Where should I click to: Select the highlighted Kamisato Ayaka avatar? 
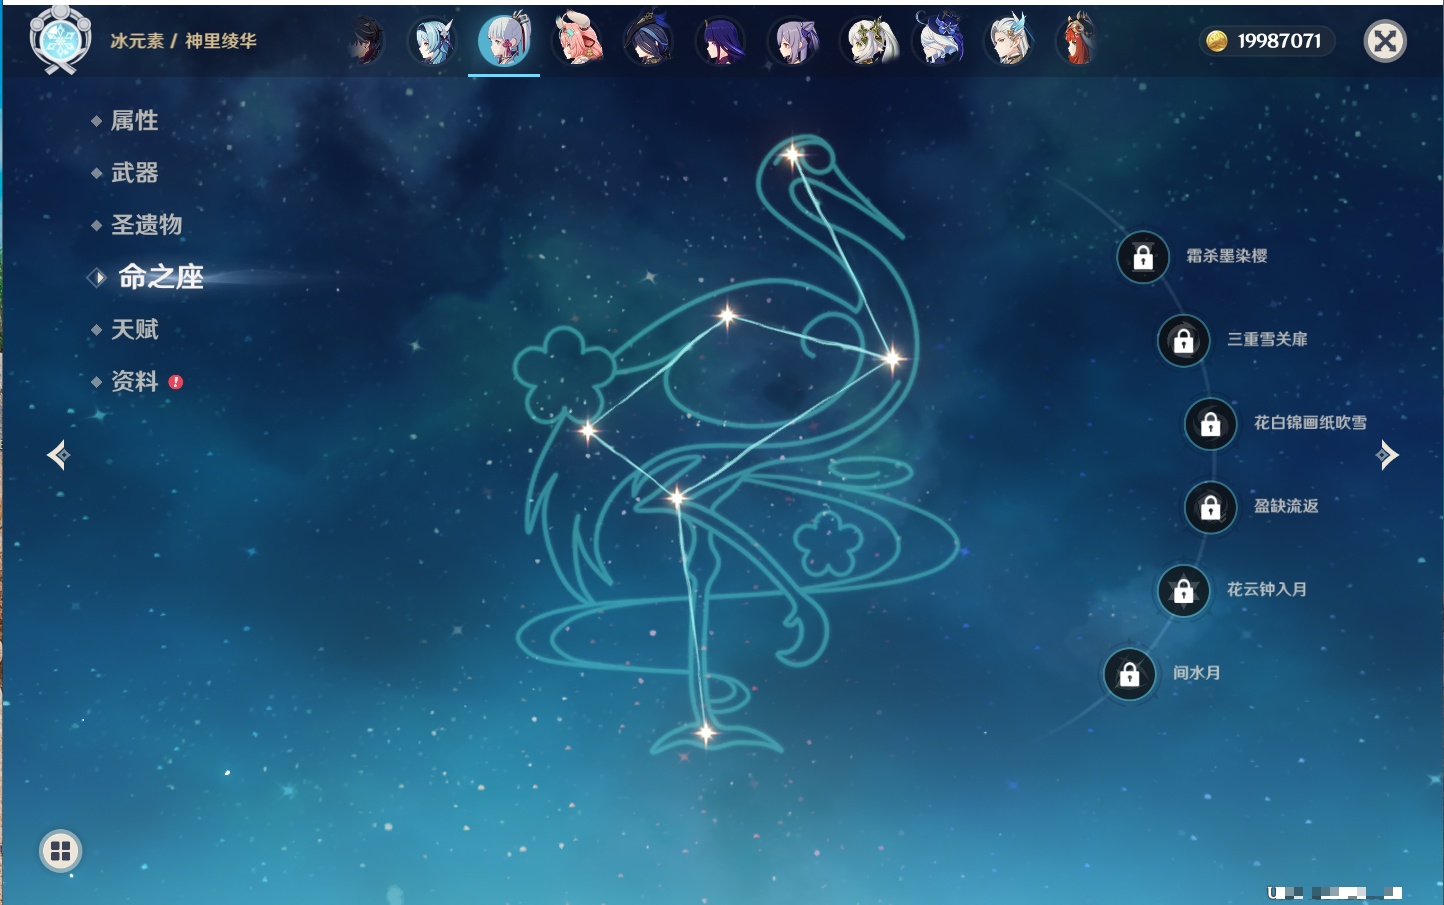click(x=504, y=40)
